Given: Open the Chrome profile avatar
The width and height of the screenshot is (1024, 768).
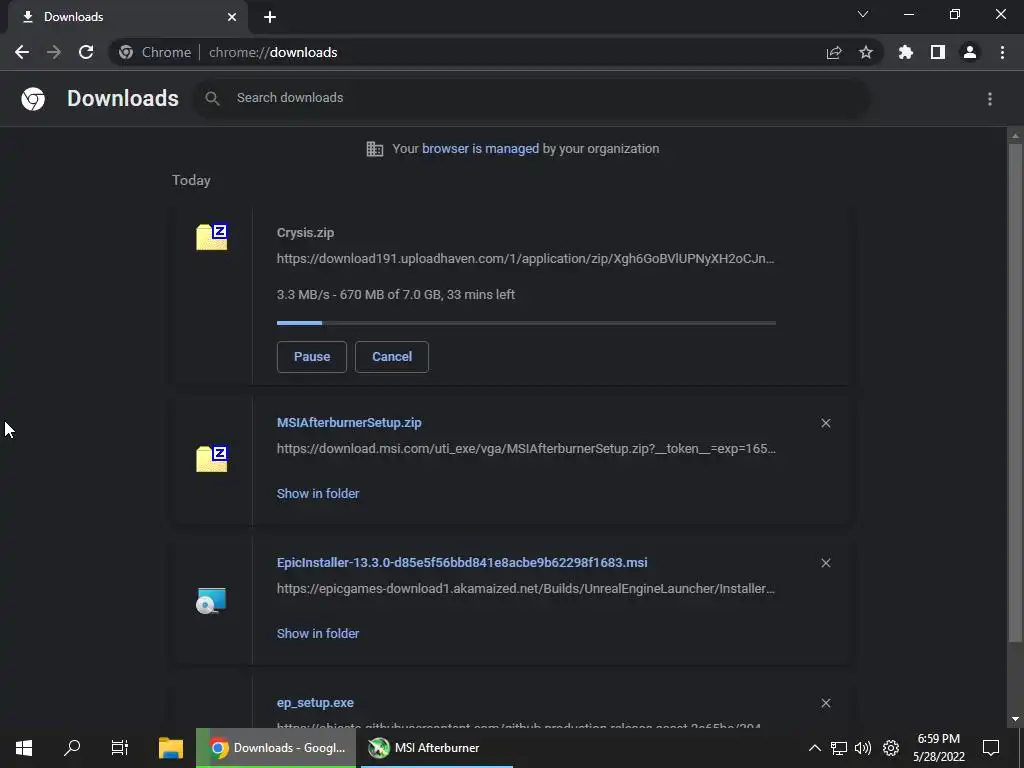Looking at the screenshot, I should click(x=970, y=52).
